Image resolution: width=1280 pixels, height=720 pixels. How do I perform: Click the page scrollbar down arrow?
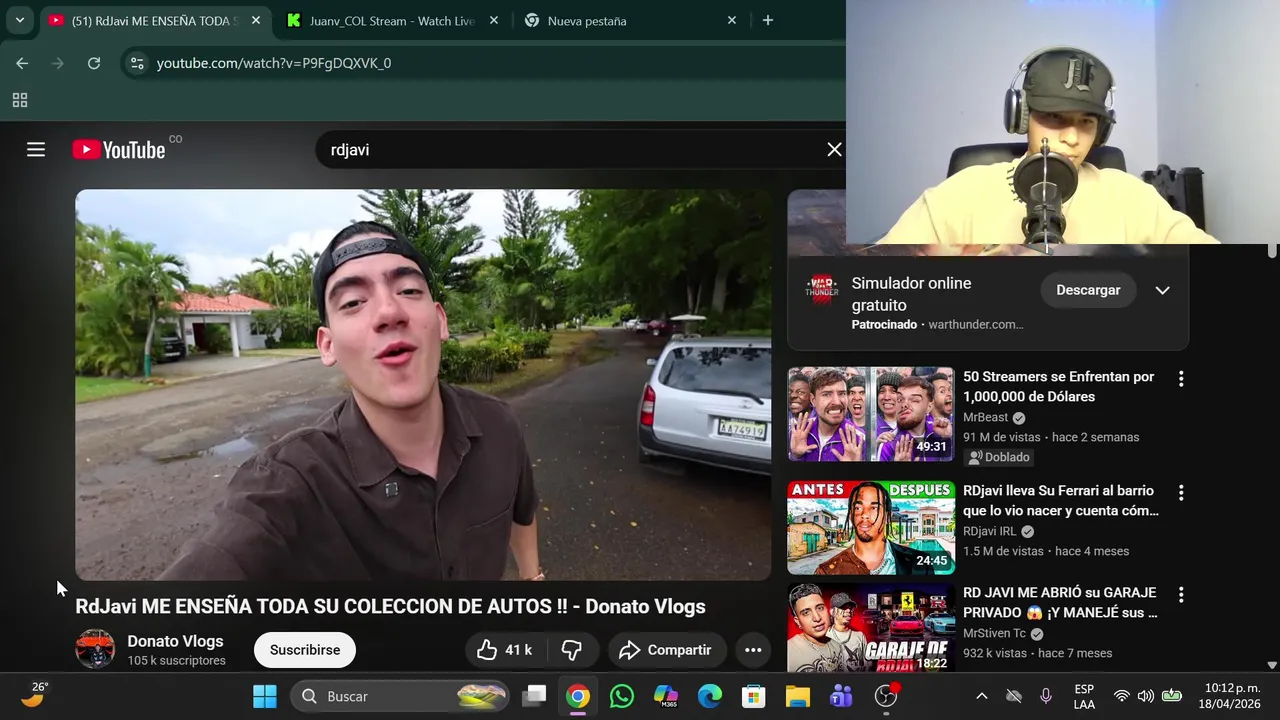click(x=1272, y=665)
